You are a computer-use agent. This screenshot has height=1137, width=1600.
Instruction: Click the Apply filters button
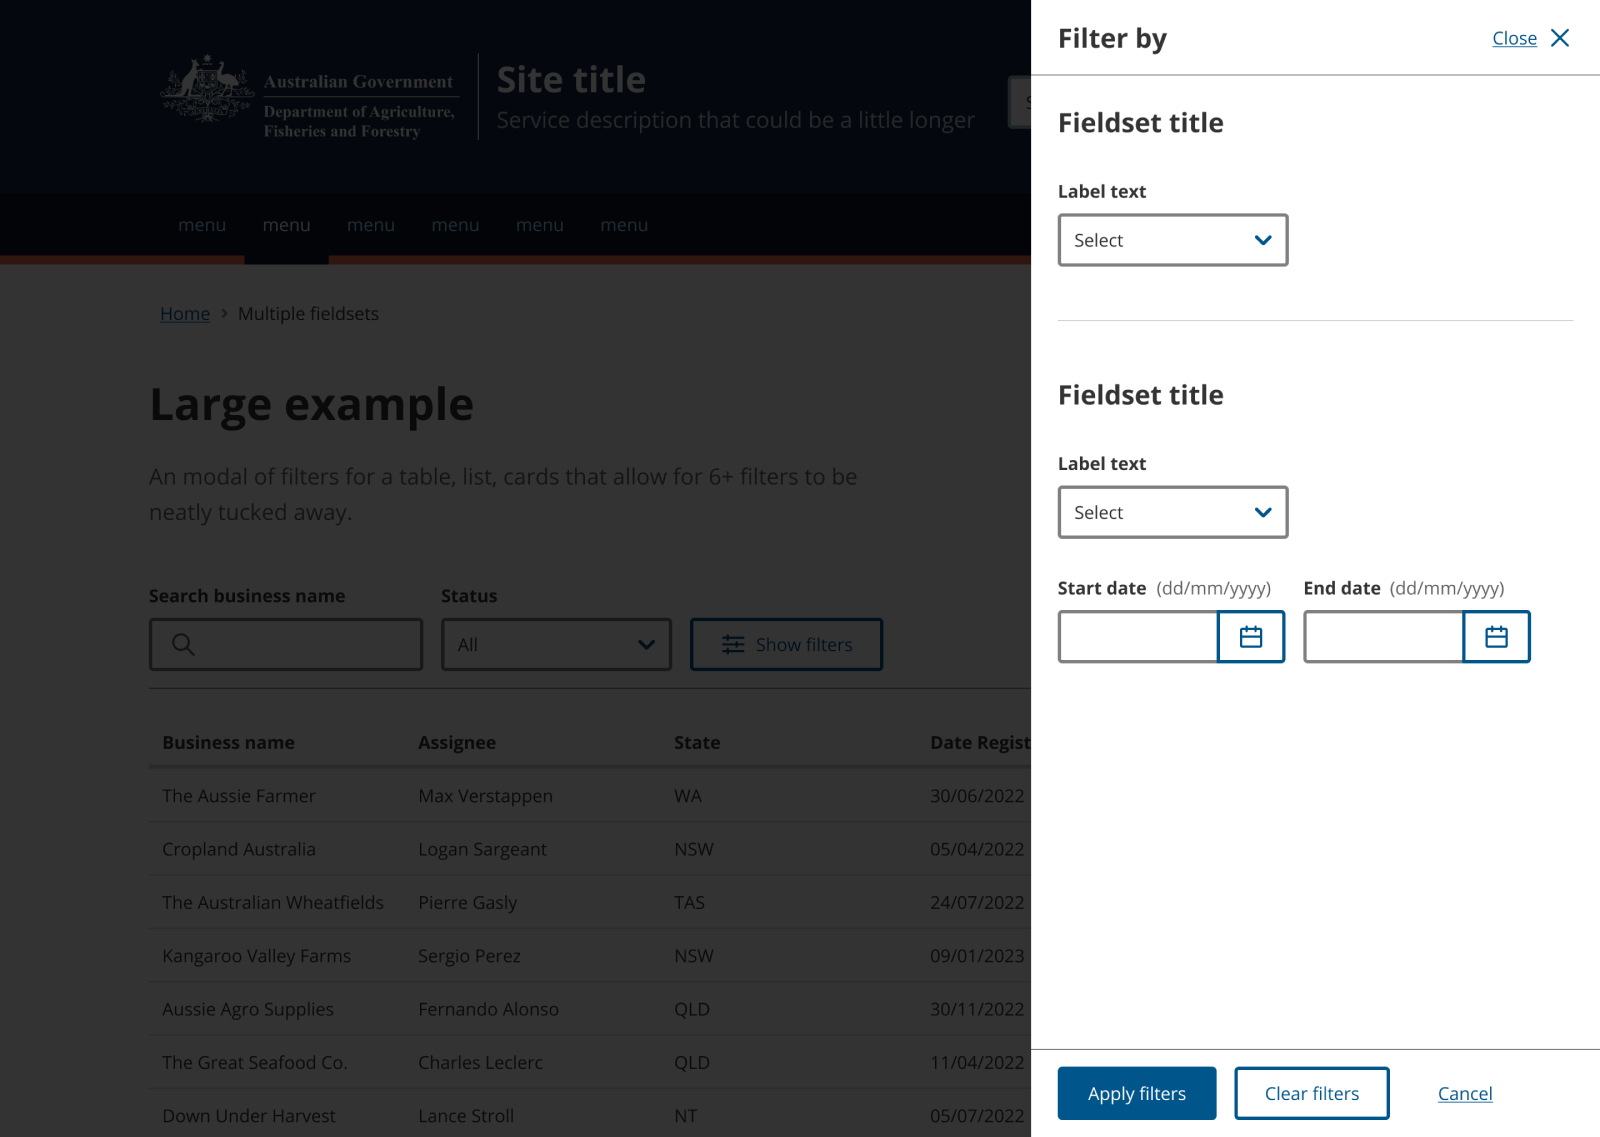pos(1136,1093)
